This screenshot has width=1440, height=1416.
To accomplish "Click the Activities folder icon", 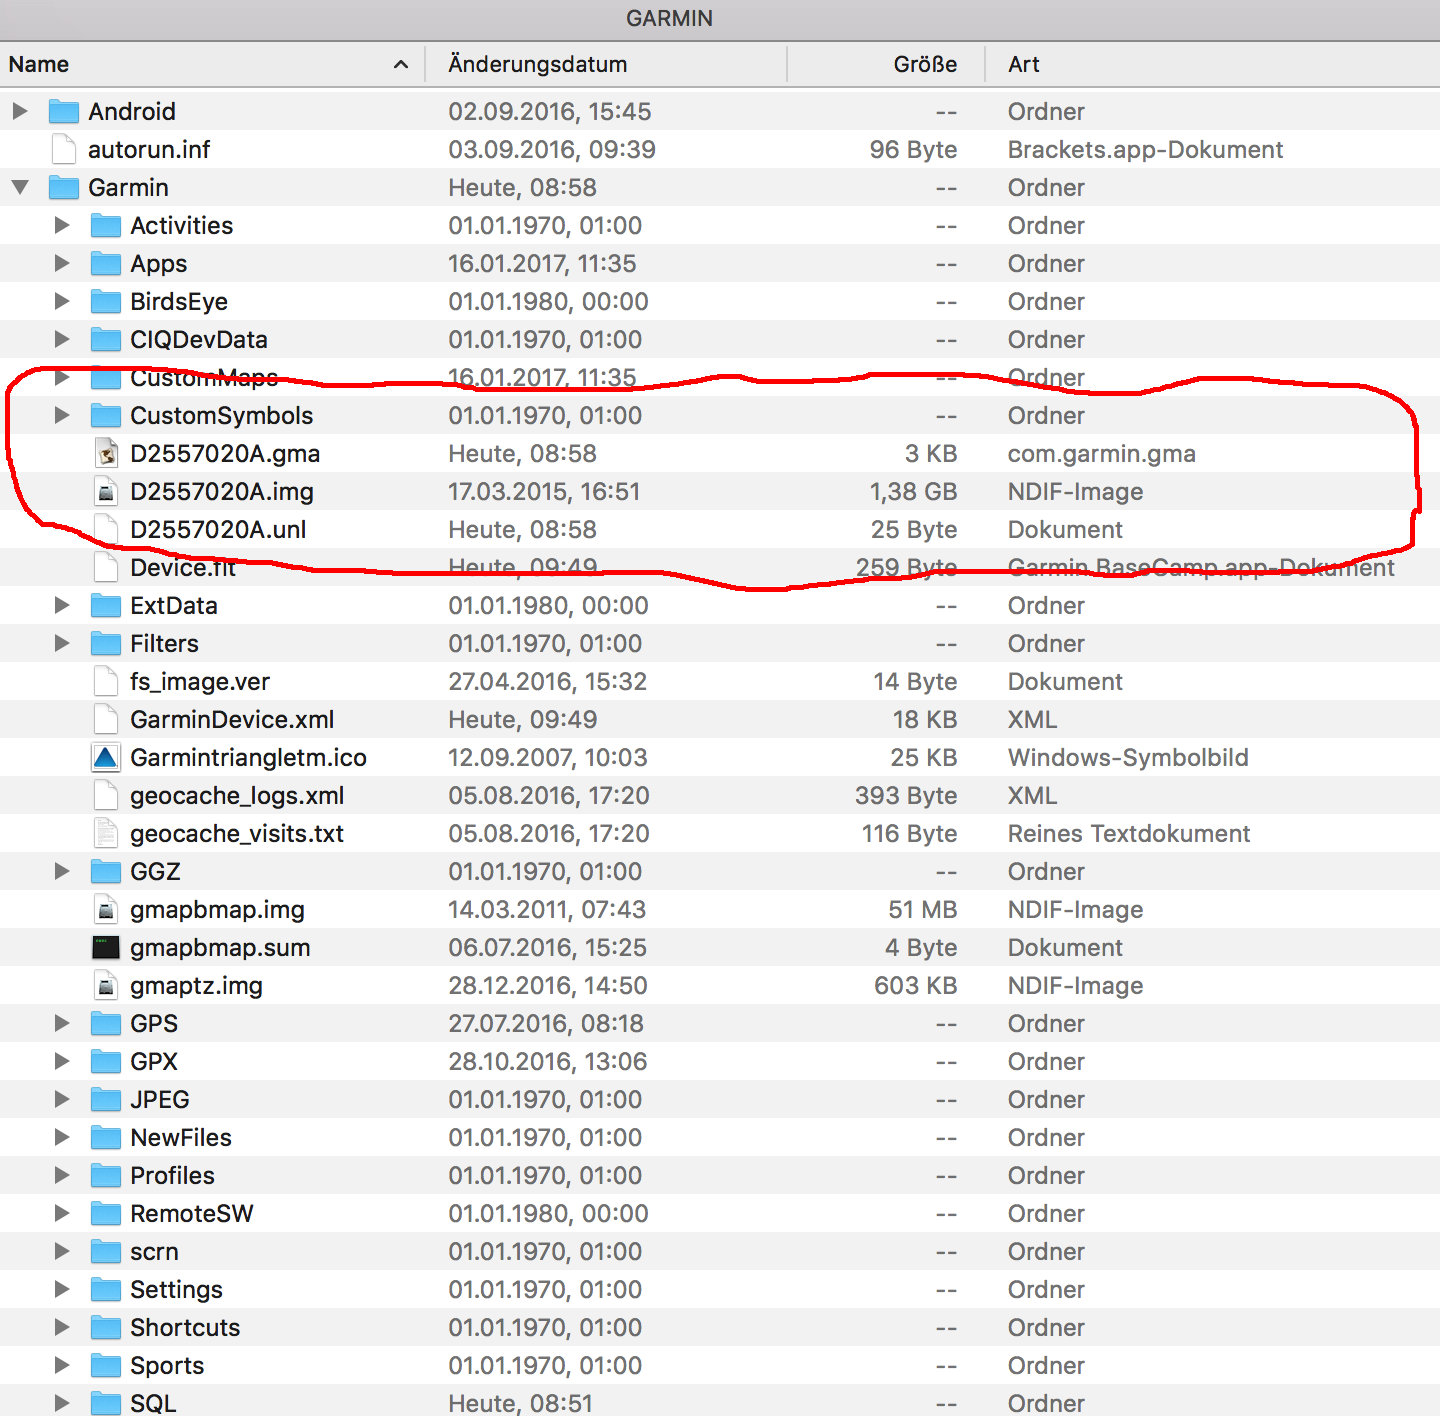I will 106,225.
